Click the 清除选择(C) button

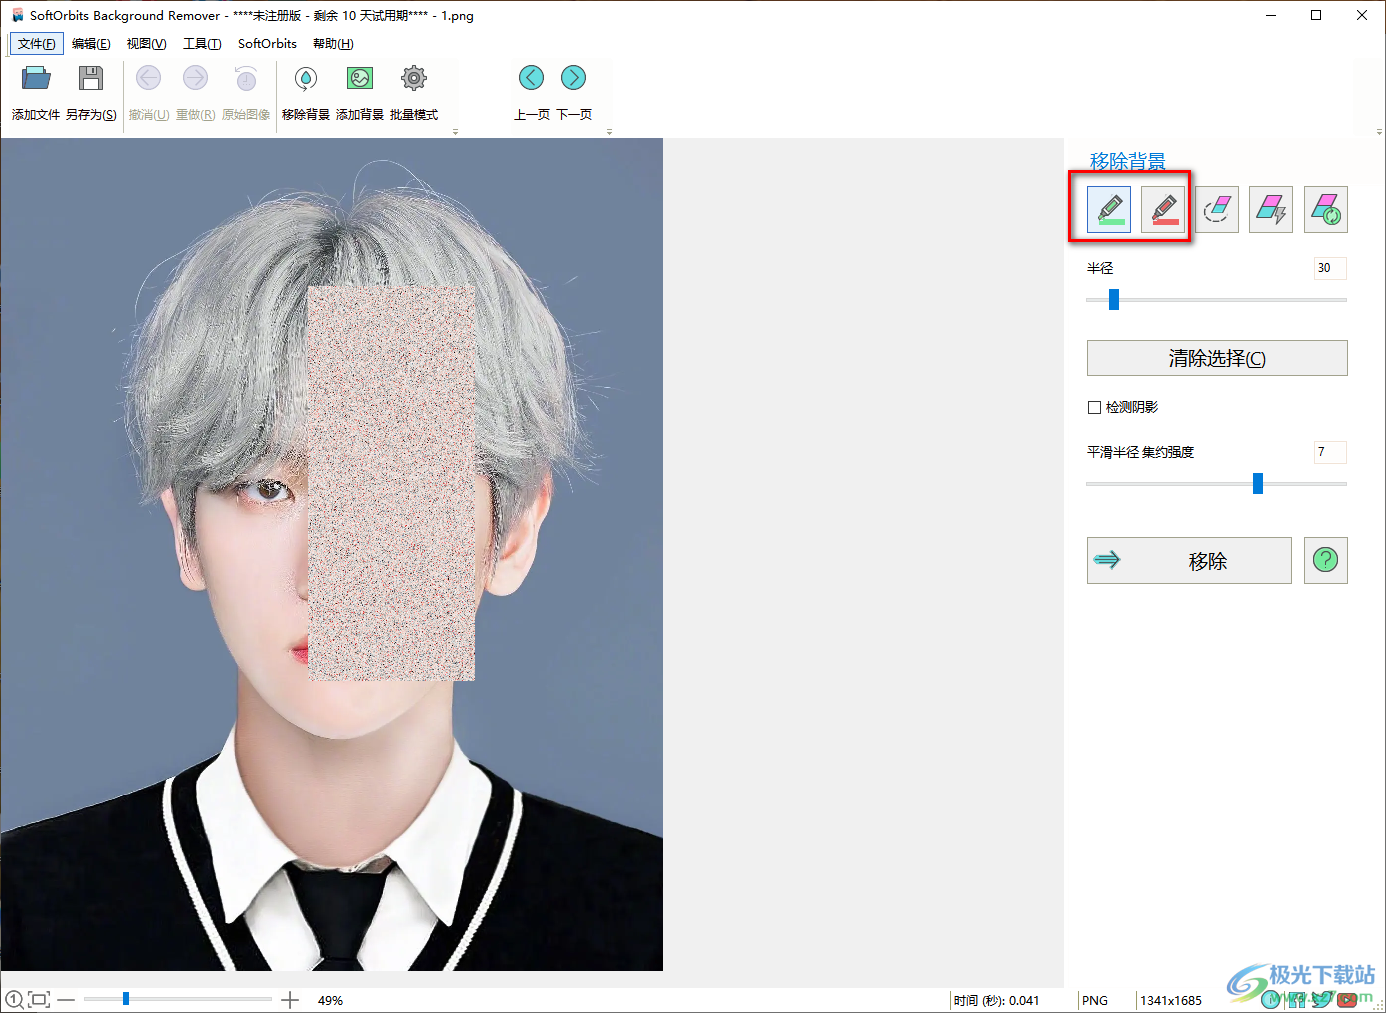[1217, 358]
